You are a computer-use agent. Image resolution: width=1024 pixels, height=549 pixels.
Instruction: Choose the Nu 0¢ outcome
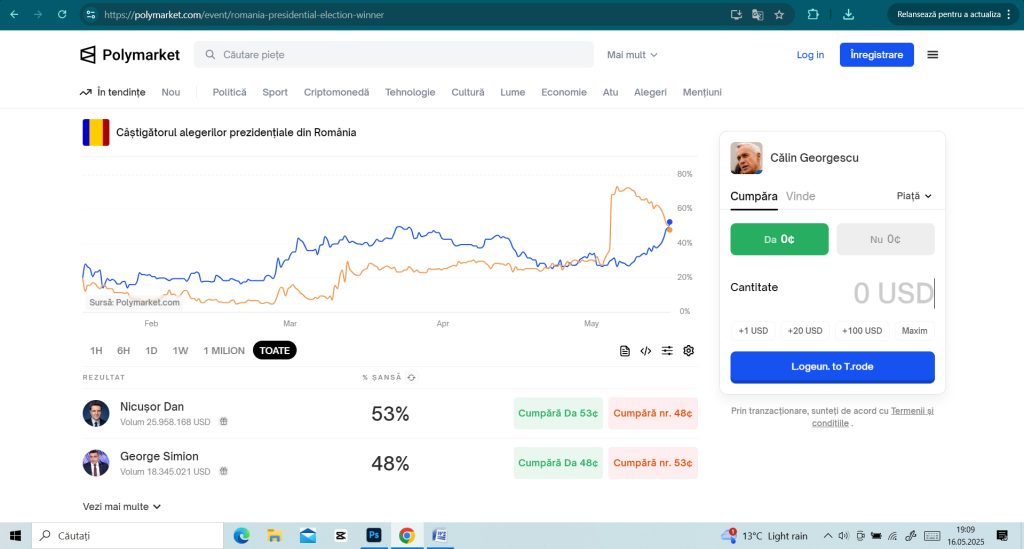point(885,239)
